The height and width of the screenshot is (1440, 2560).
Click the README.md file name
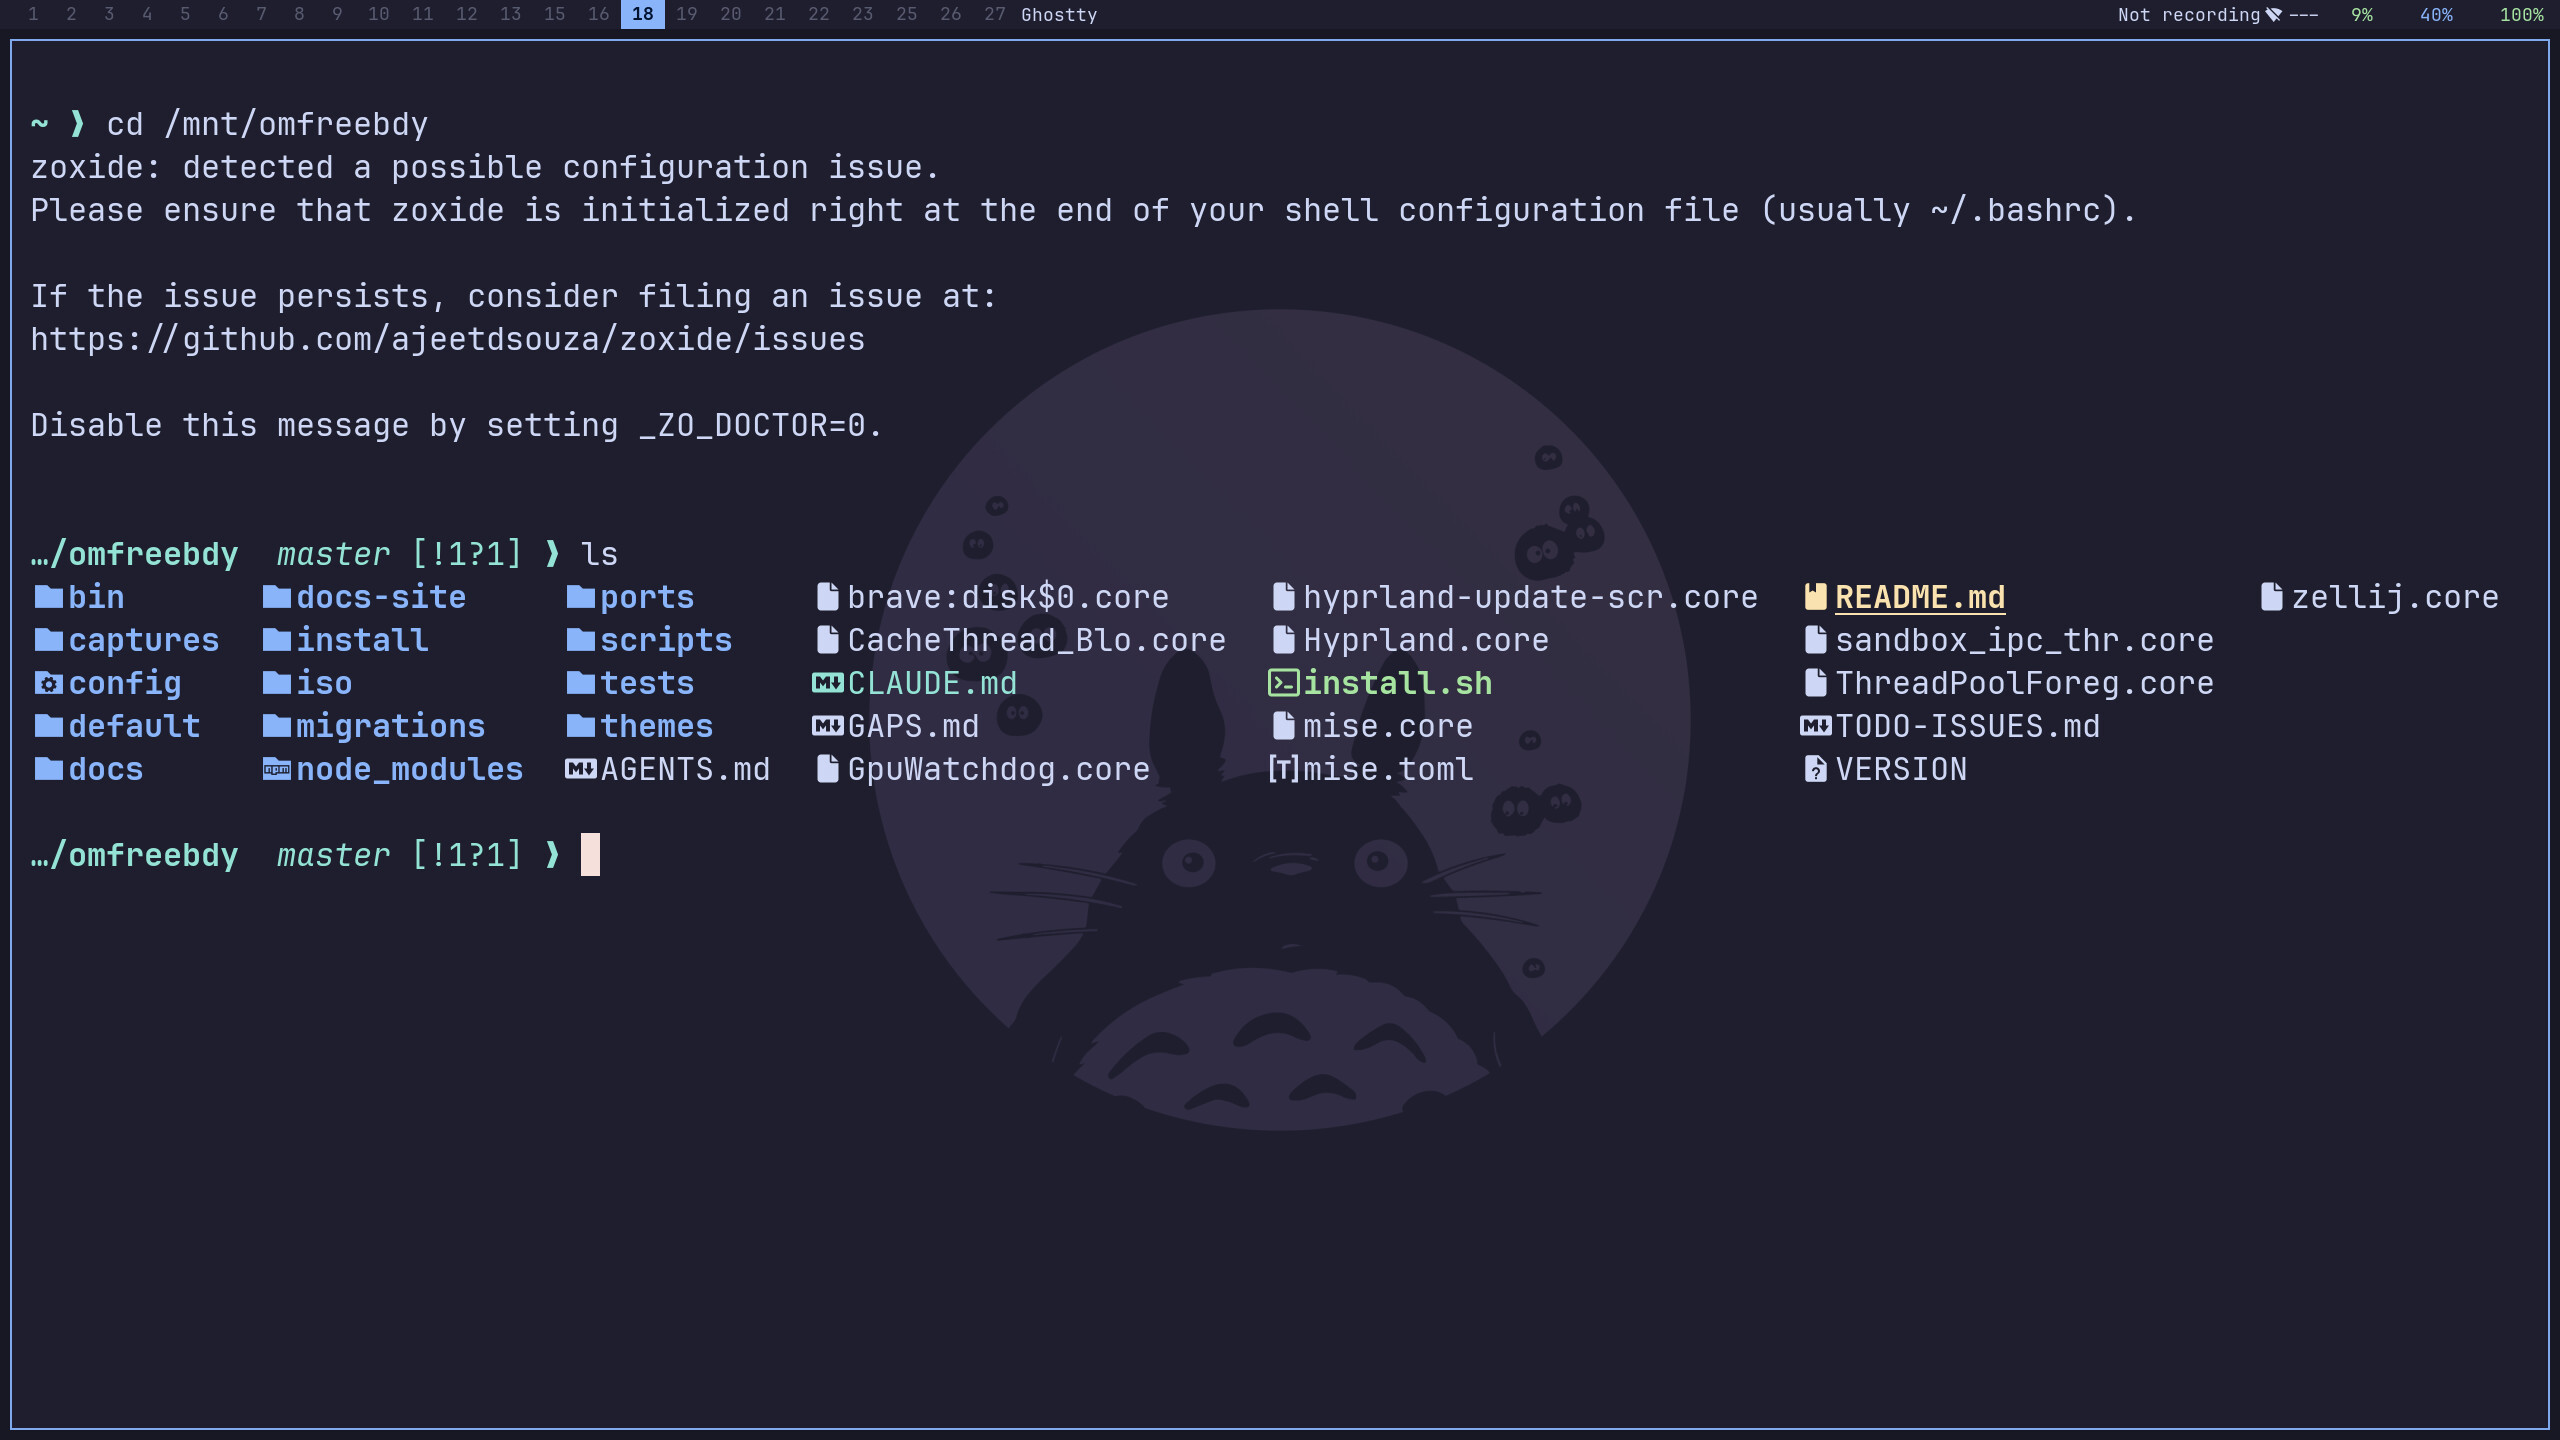pyautogui.click(x=1920, y=597)
